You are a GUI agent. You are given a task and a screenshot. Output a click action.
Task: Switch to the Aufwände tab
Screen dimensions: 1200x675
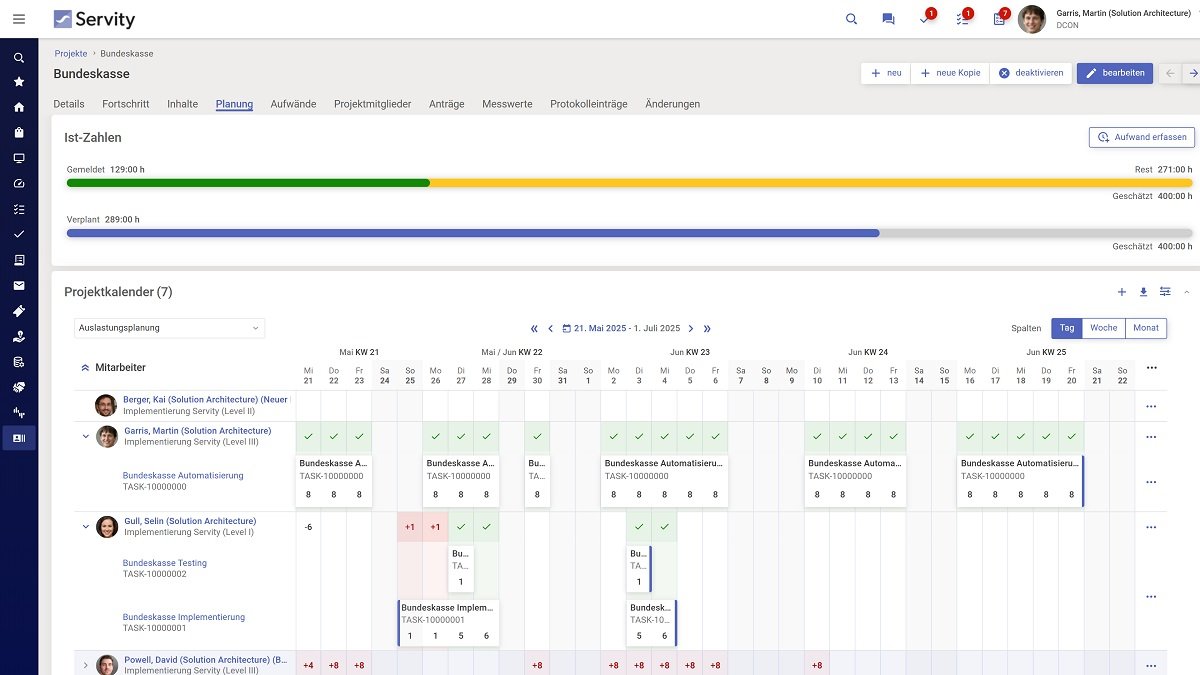tap(293, 104)
